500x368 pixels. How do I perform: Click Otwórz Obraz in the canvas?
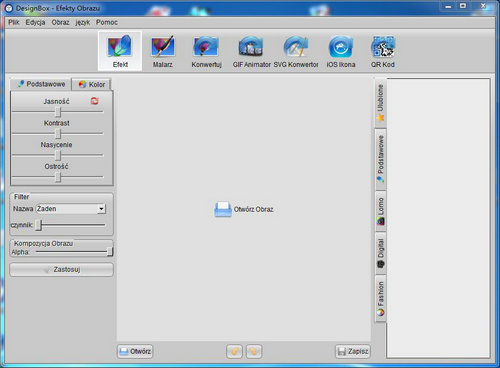(x=244, y=209)
